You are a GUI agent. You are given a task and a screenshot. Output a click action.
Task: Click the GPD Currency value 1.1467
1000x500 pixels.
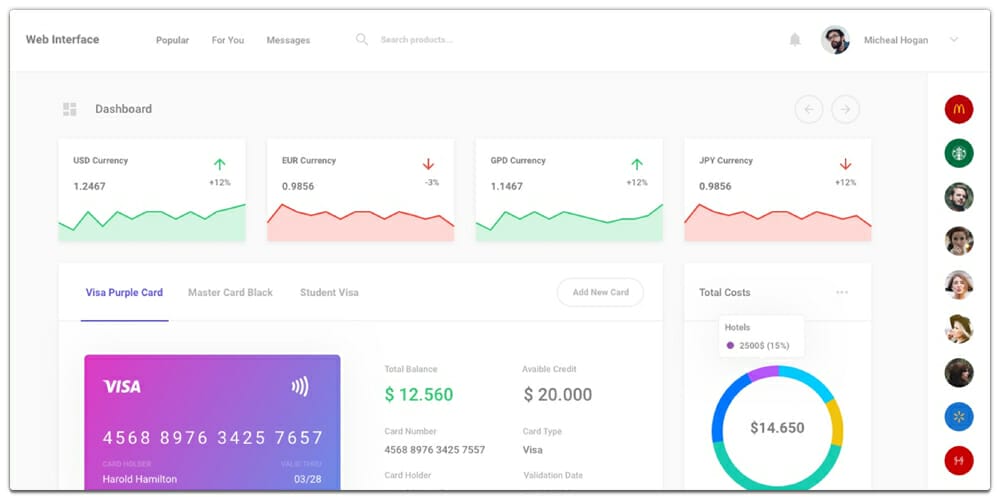click(x=506, y=186)
